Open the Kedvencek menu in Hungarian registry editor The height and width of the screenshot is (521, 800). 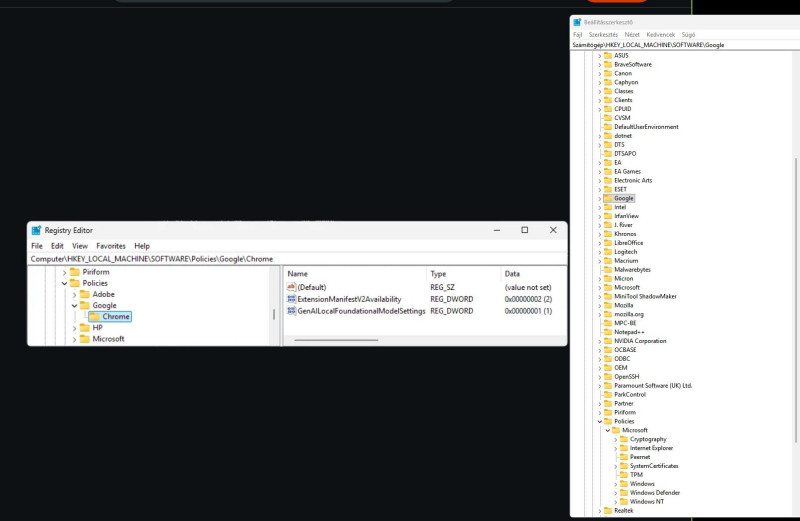click(660, 35)
